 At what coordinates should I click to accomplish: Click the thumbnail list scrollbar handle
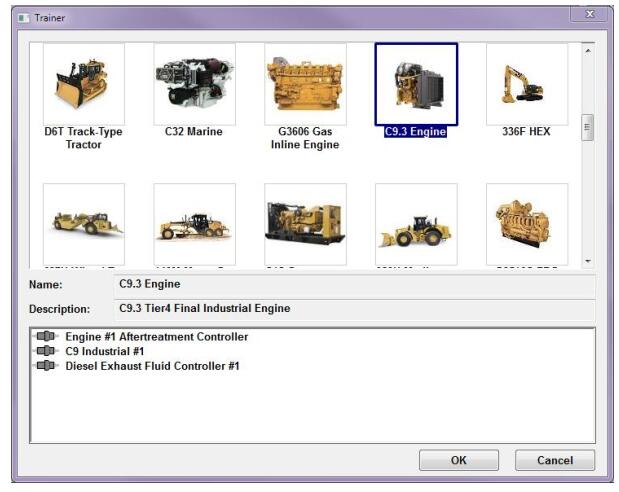(588, 127)
